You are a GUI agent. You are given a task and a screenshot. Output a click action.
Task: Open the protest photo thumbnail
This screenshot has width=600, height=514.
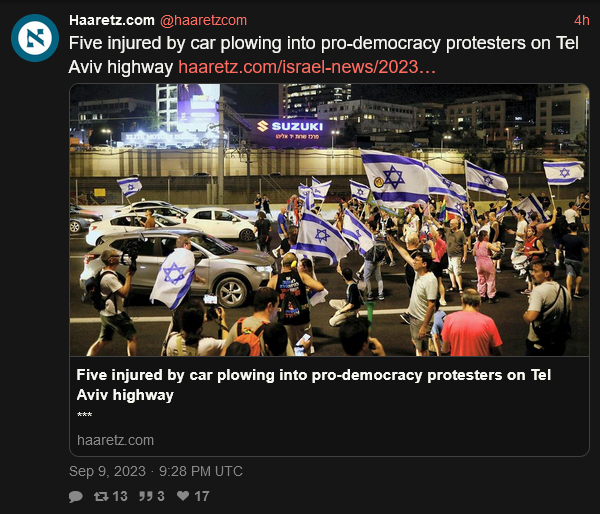click(x=329, y=220)
